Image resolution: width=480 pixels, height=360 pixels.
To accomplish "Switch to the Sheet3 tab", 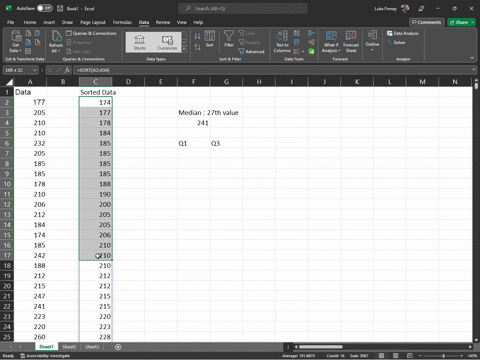I will [x=92, y=347].
